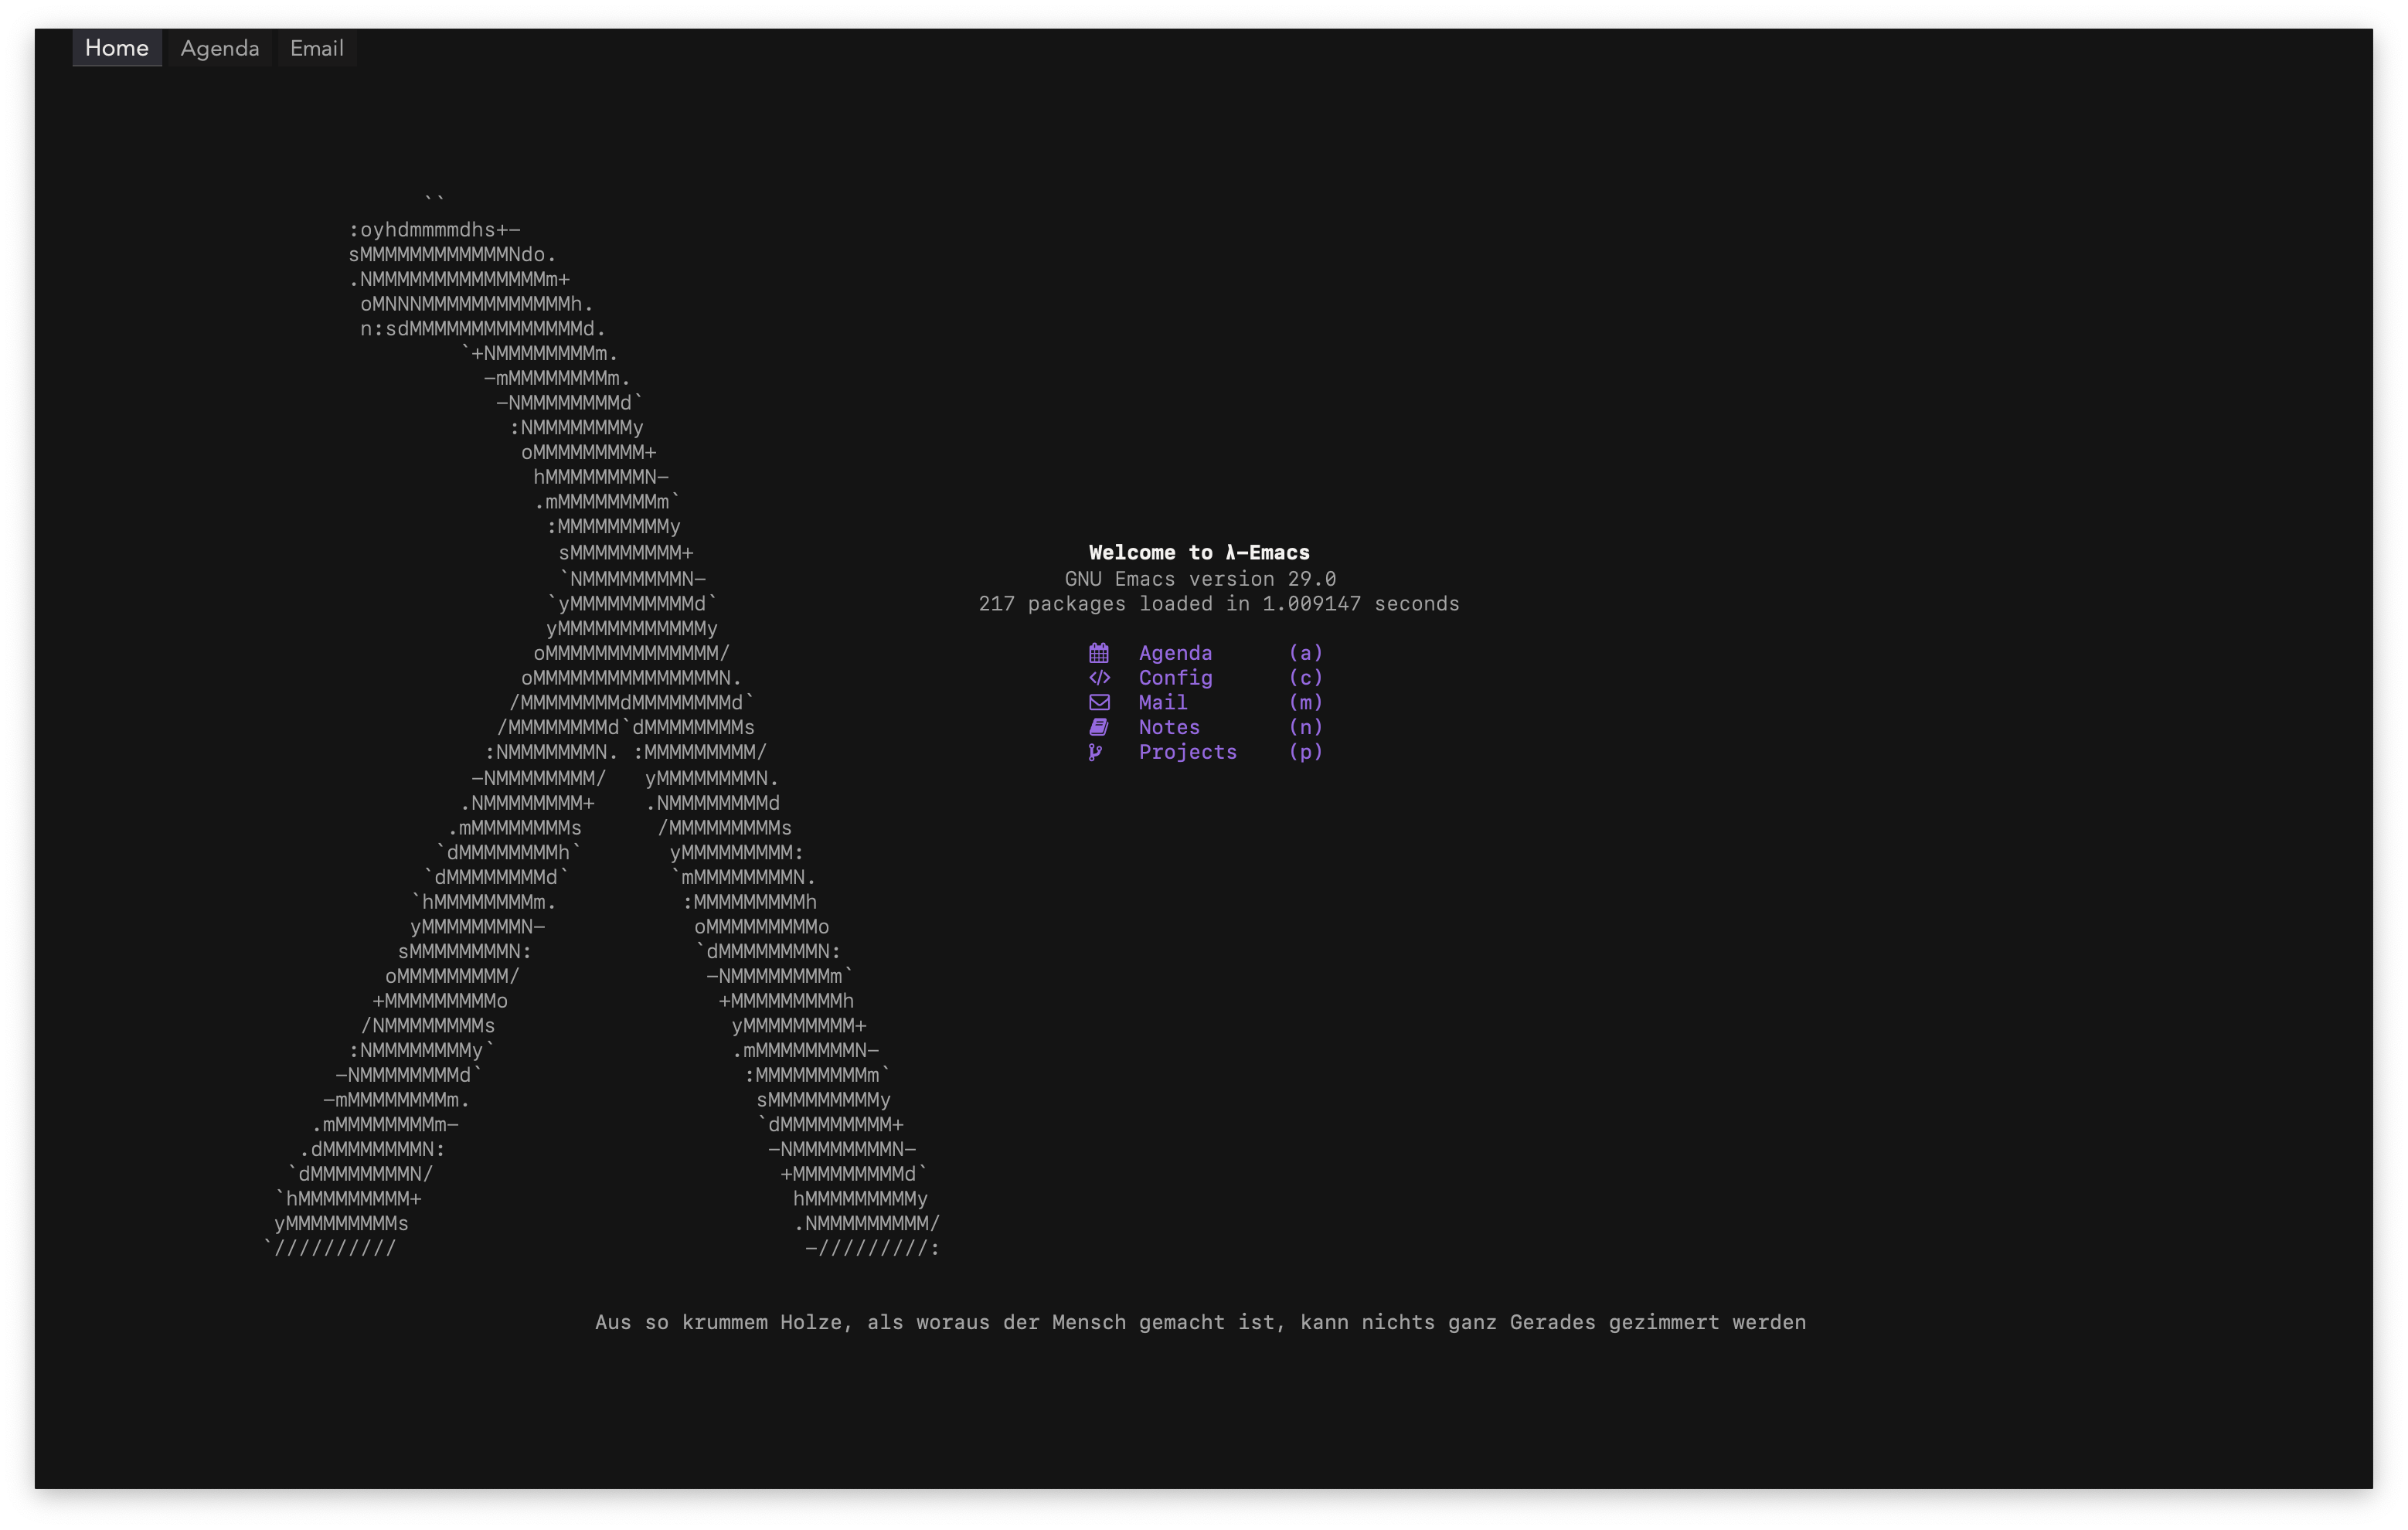Click the envelope icon beside Mail

(x=1098, y=702)
